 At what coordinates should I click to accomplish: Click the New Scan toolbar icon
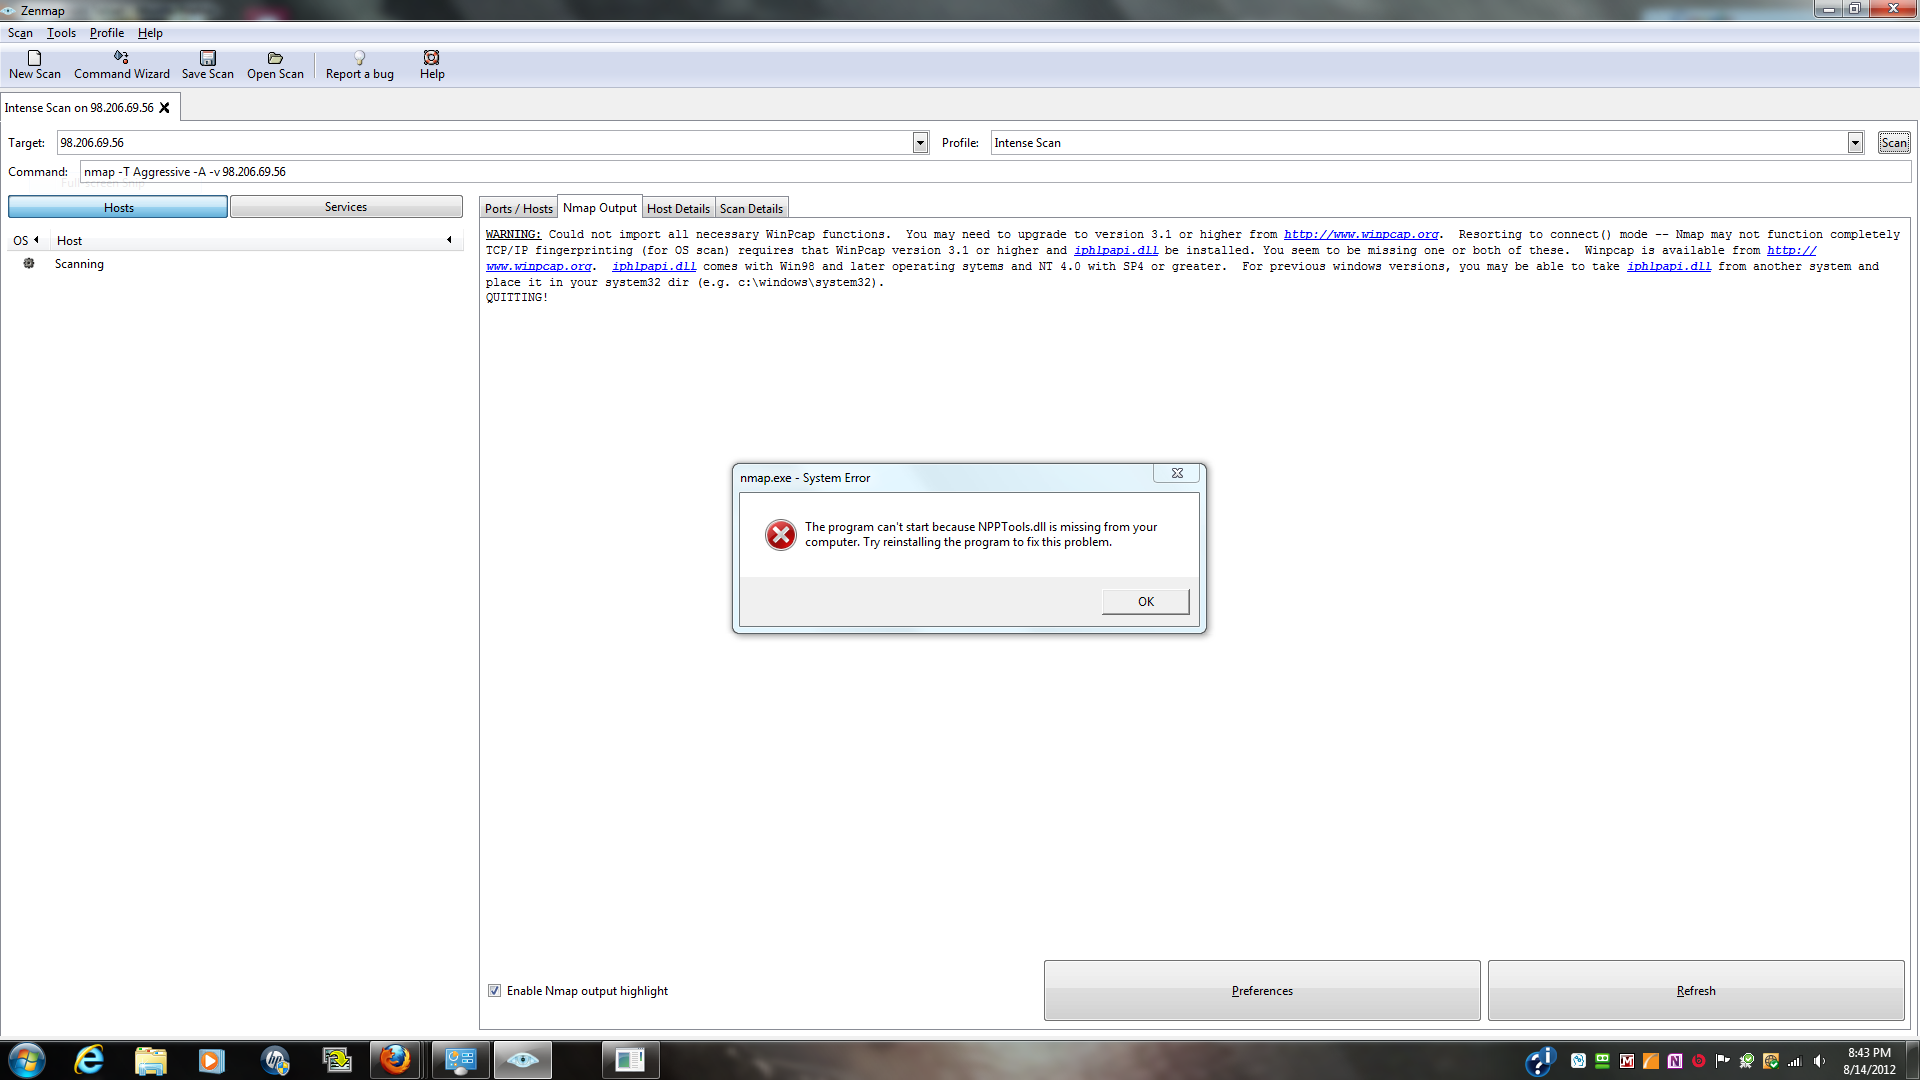coord(34,58)
